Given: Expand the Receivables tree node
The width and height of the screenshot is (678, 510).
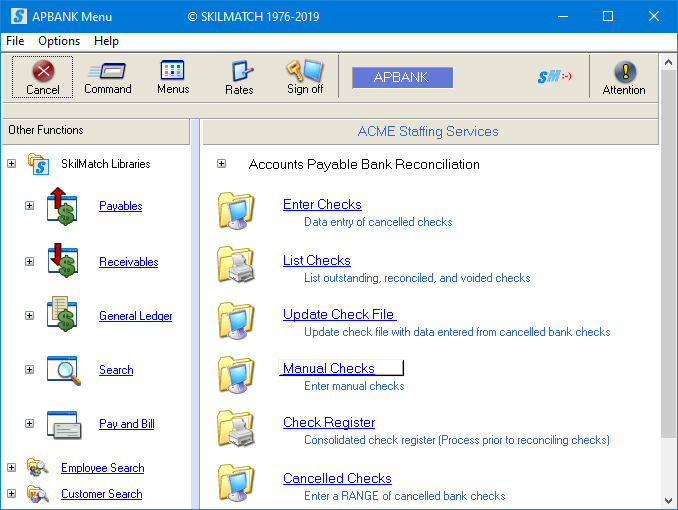Looking at the screenshot, I should [29, 262].
